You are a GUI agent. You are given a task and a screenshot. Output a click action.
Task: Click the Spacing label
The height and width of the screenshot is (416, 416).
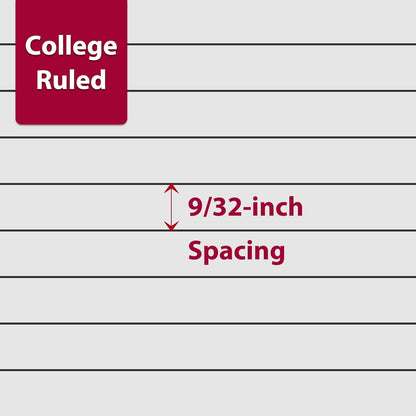pos(236,252)
